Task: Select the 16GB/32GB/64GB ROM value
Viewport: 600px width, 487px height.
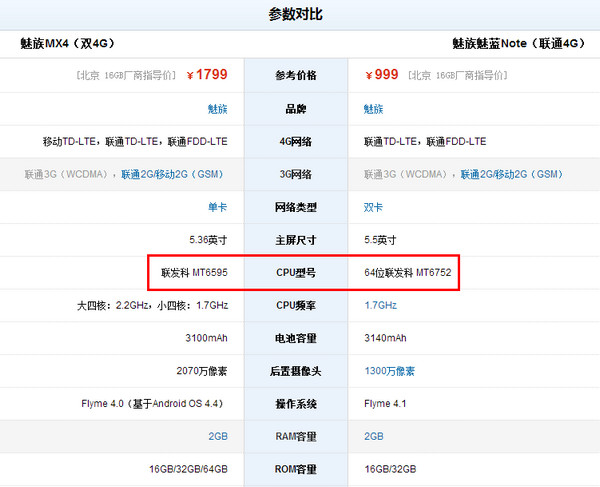Action: (x=189, y=469)
